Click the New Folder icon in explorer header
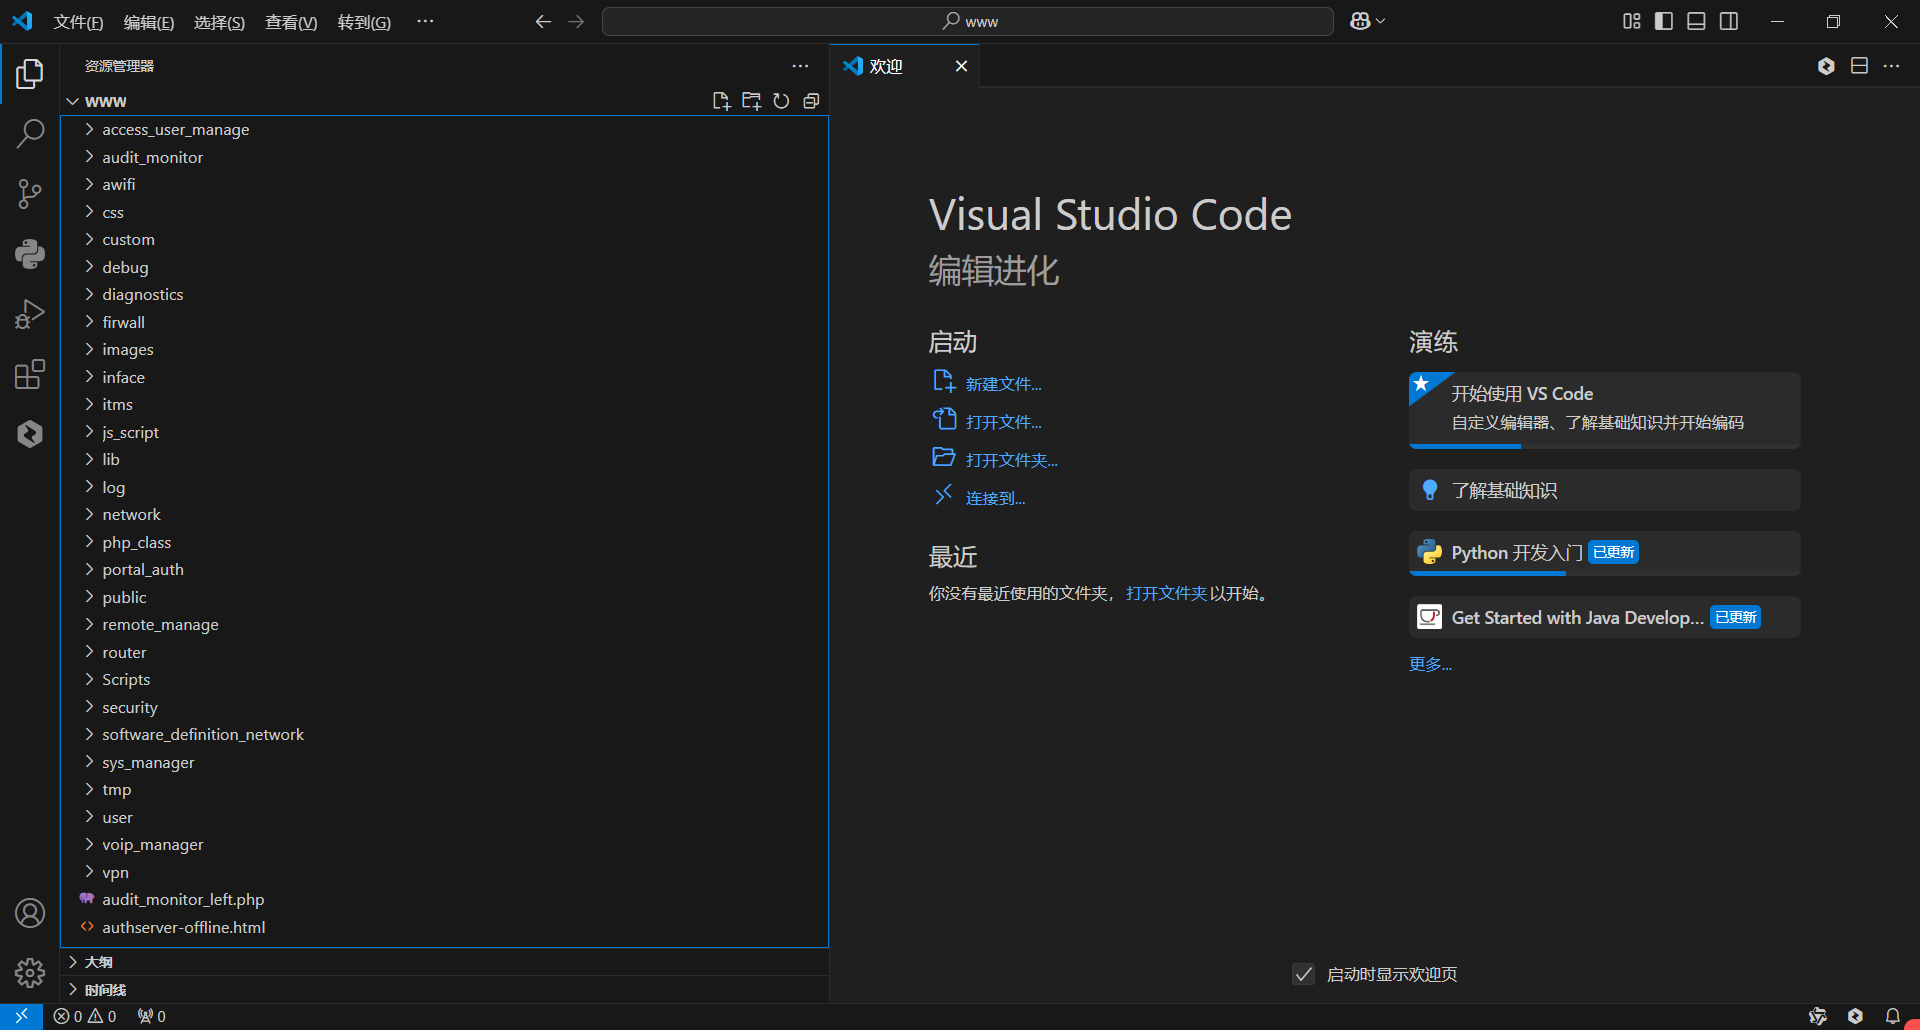The height and width of the screenshot is (1030, 1920). click(751, 101)
